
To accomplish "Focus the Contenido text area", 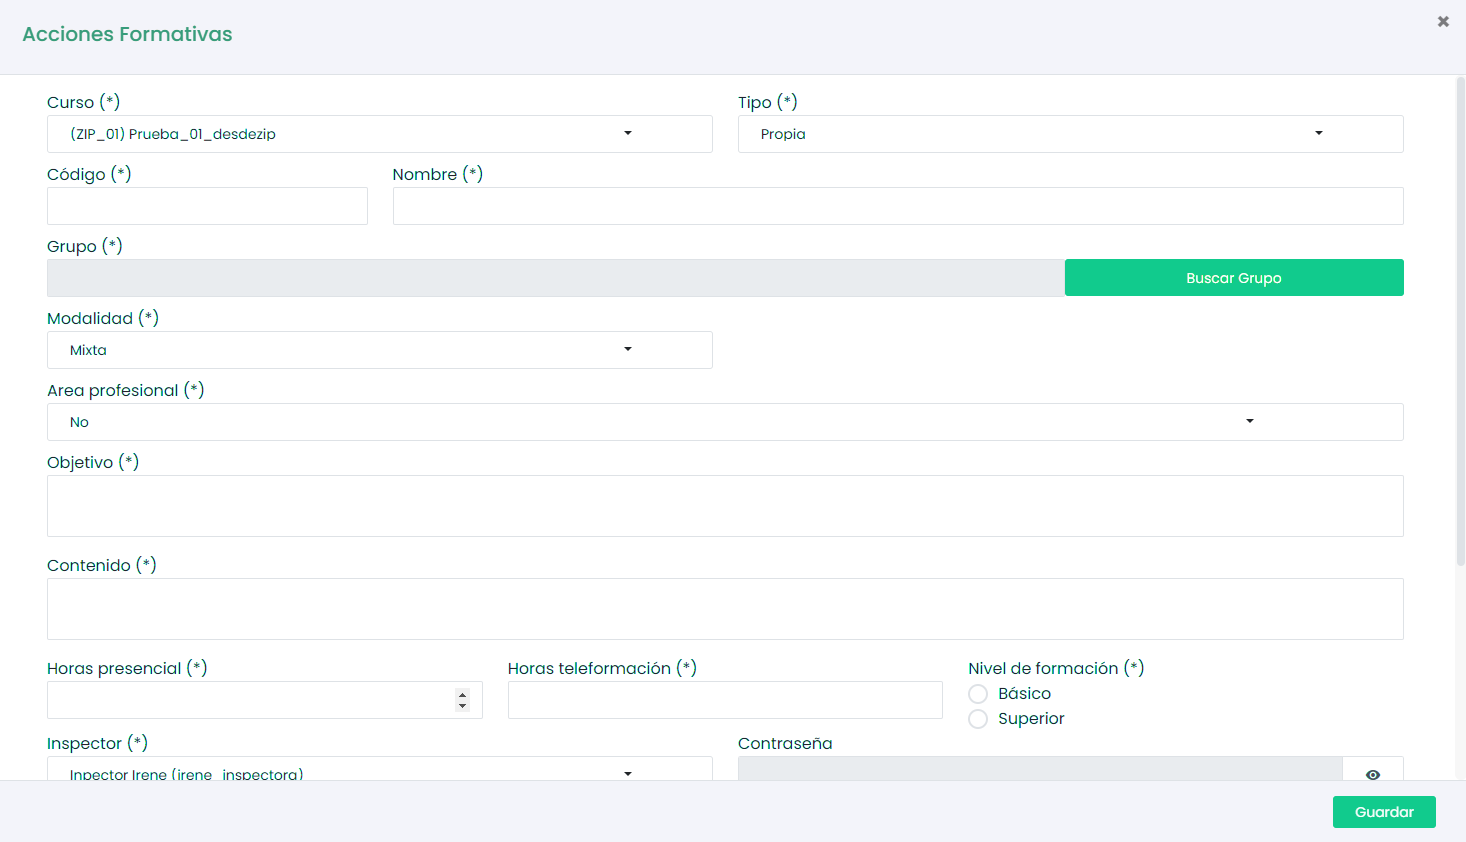I will (x=725, y=609).
